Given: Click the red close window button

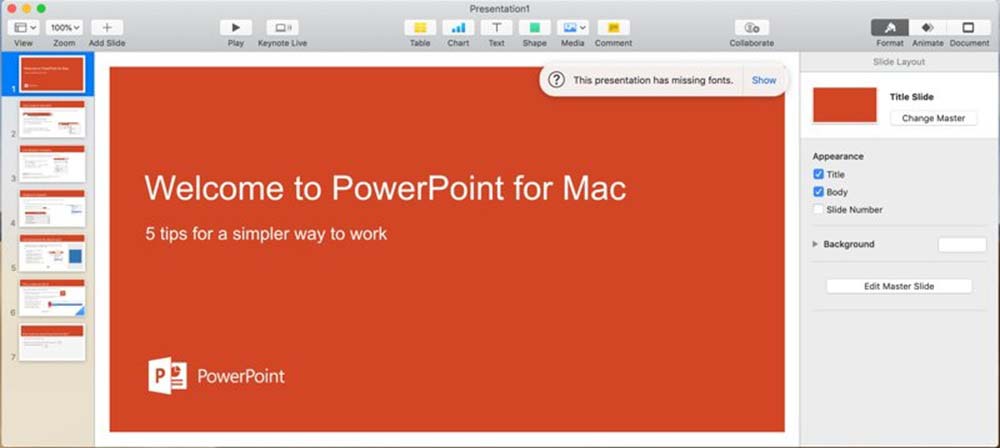Looking at the screenshot, I should 11,8.
